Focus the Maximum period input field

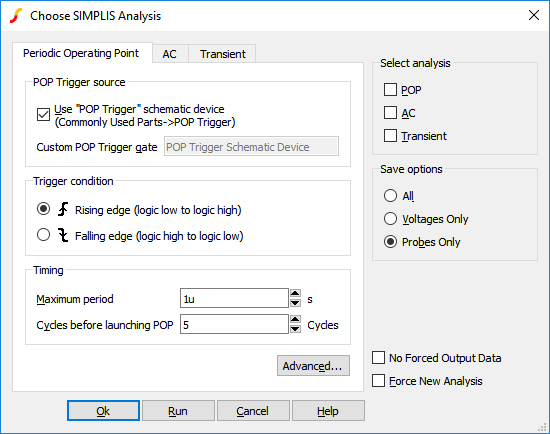coord(234,298)
